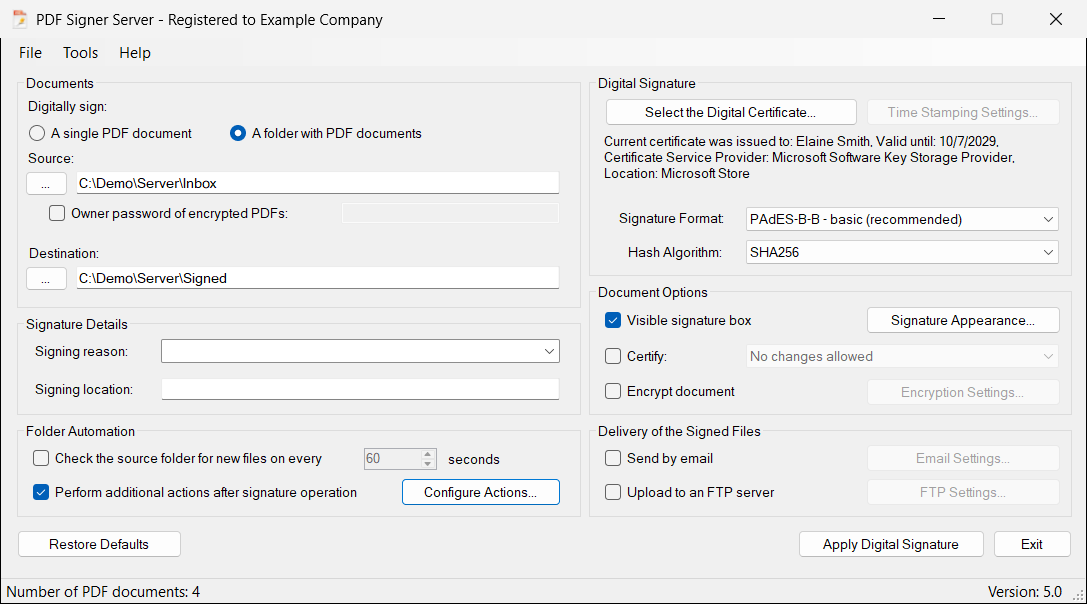1087x604 pixels.
Task: Browse for the Source folder
Action: [x=46, y=184]
